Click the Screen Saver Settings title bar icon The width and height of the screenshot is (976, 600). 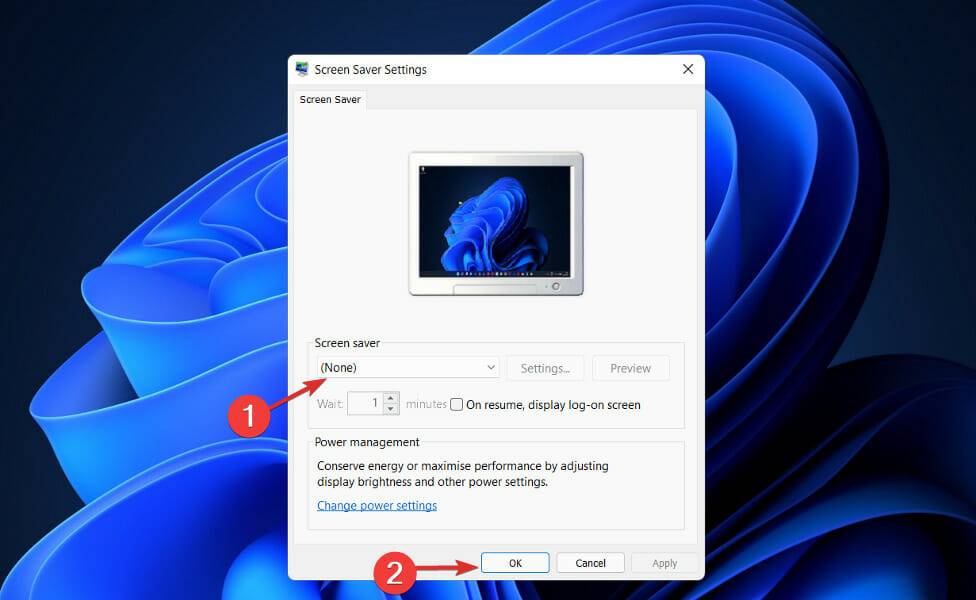[x=301, y=69]
